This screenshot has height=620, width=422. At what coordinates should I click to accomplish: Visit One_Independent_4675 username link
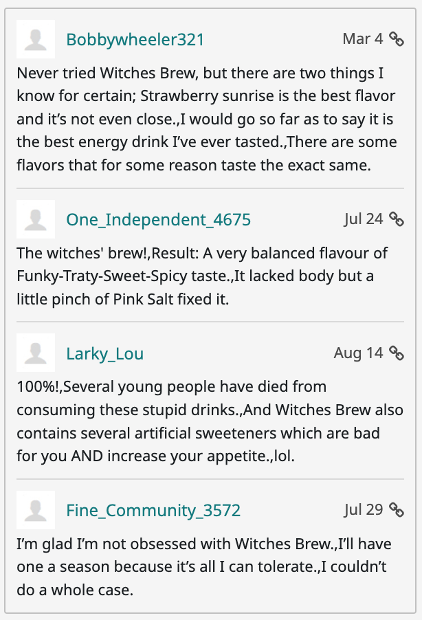(158, 219)
